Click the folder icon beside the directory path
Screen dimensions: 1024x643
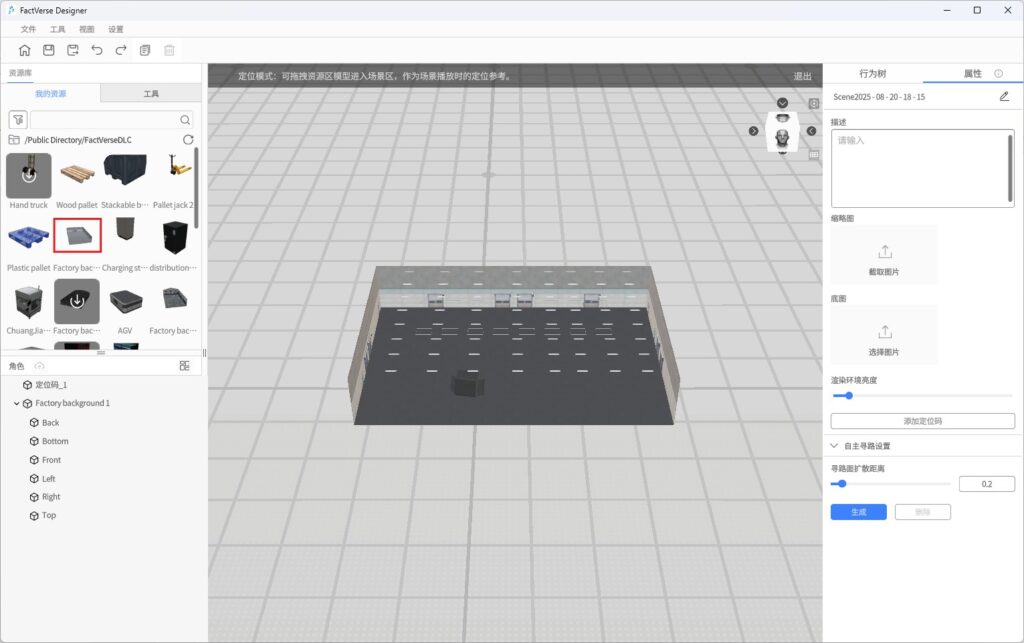pos(14,140)
